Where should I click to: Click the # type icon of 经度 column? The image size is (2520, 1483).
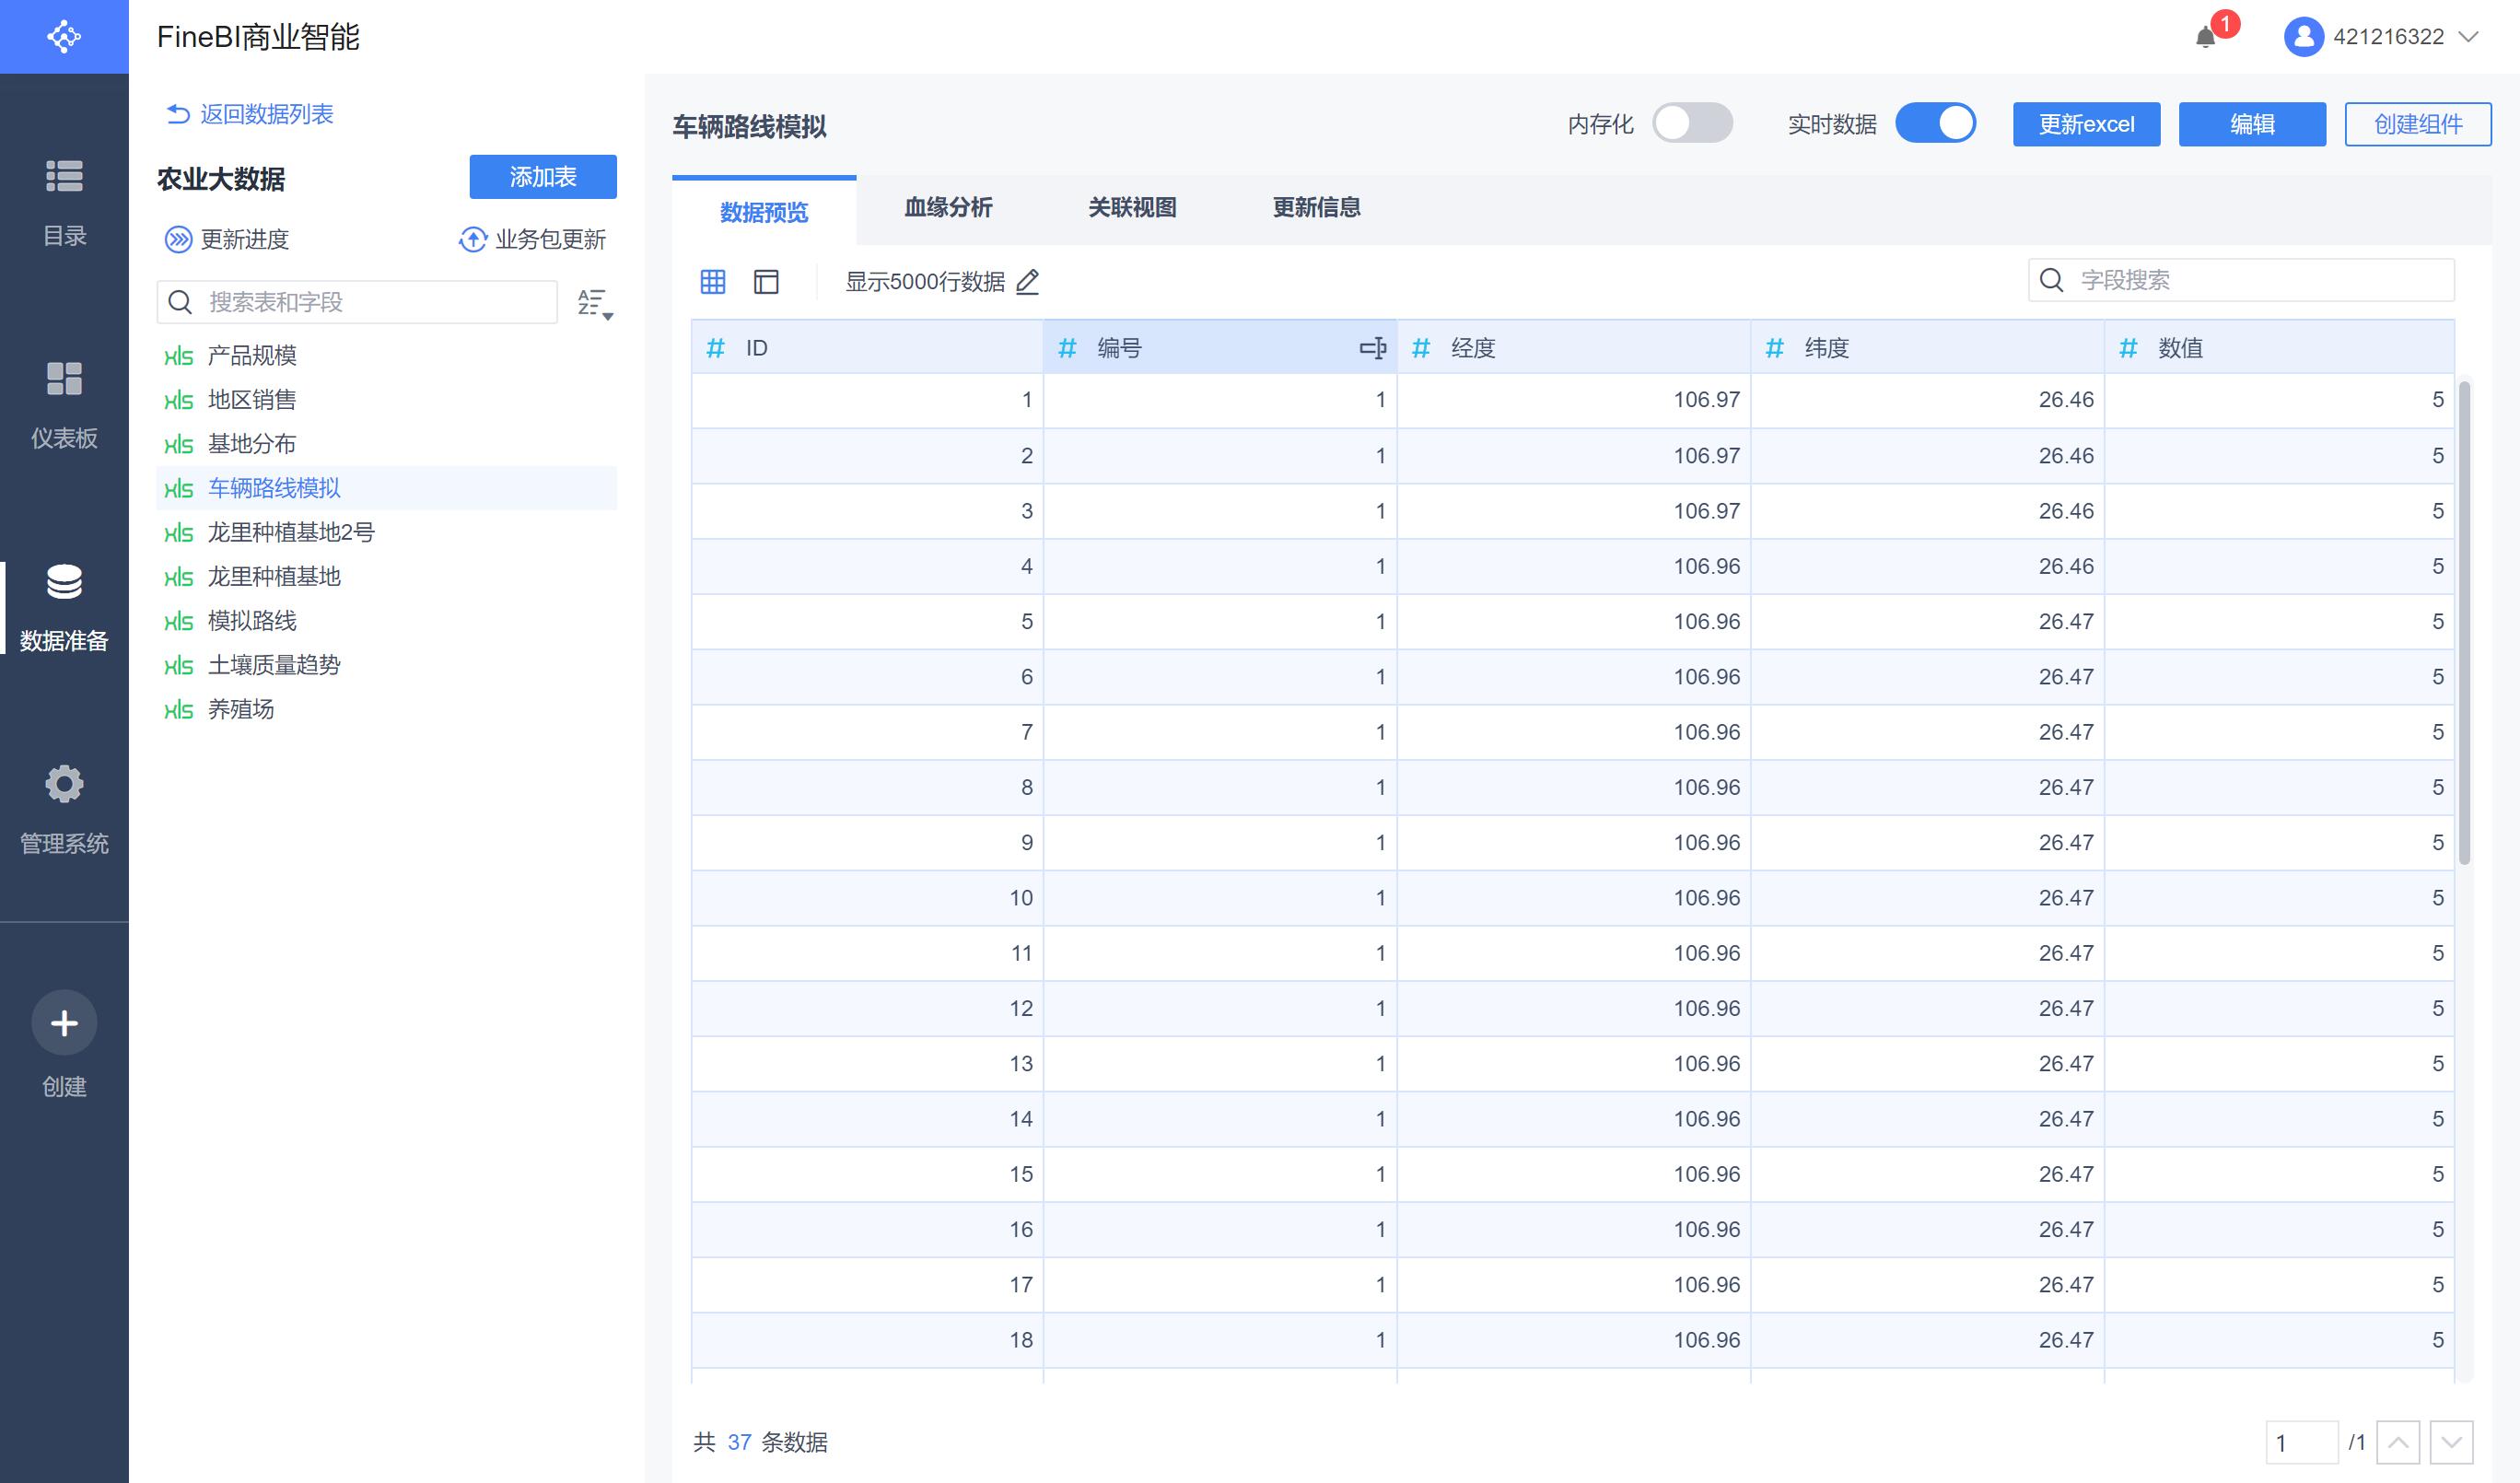[1421, 348]
